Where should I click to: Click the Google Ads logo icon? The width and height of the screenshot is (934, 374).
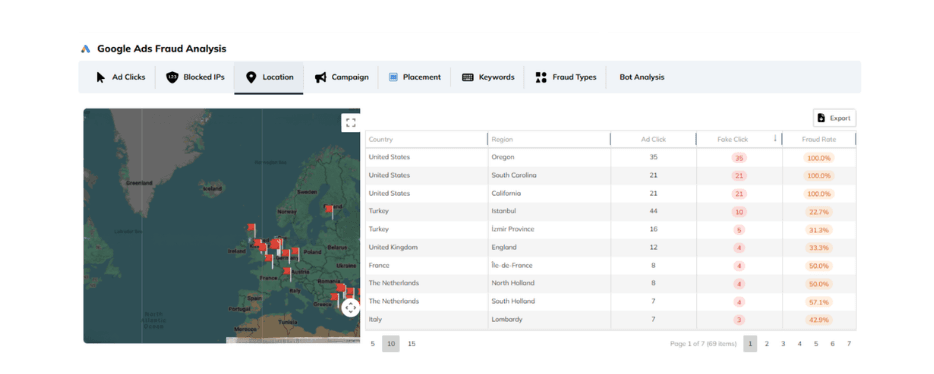(x=86, y=49)
